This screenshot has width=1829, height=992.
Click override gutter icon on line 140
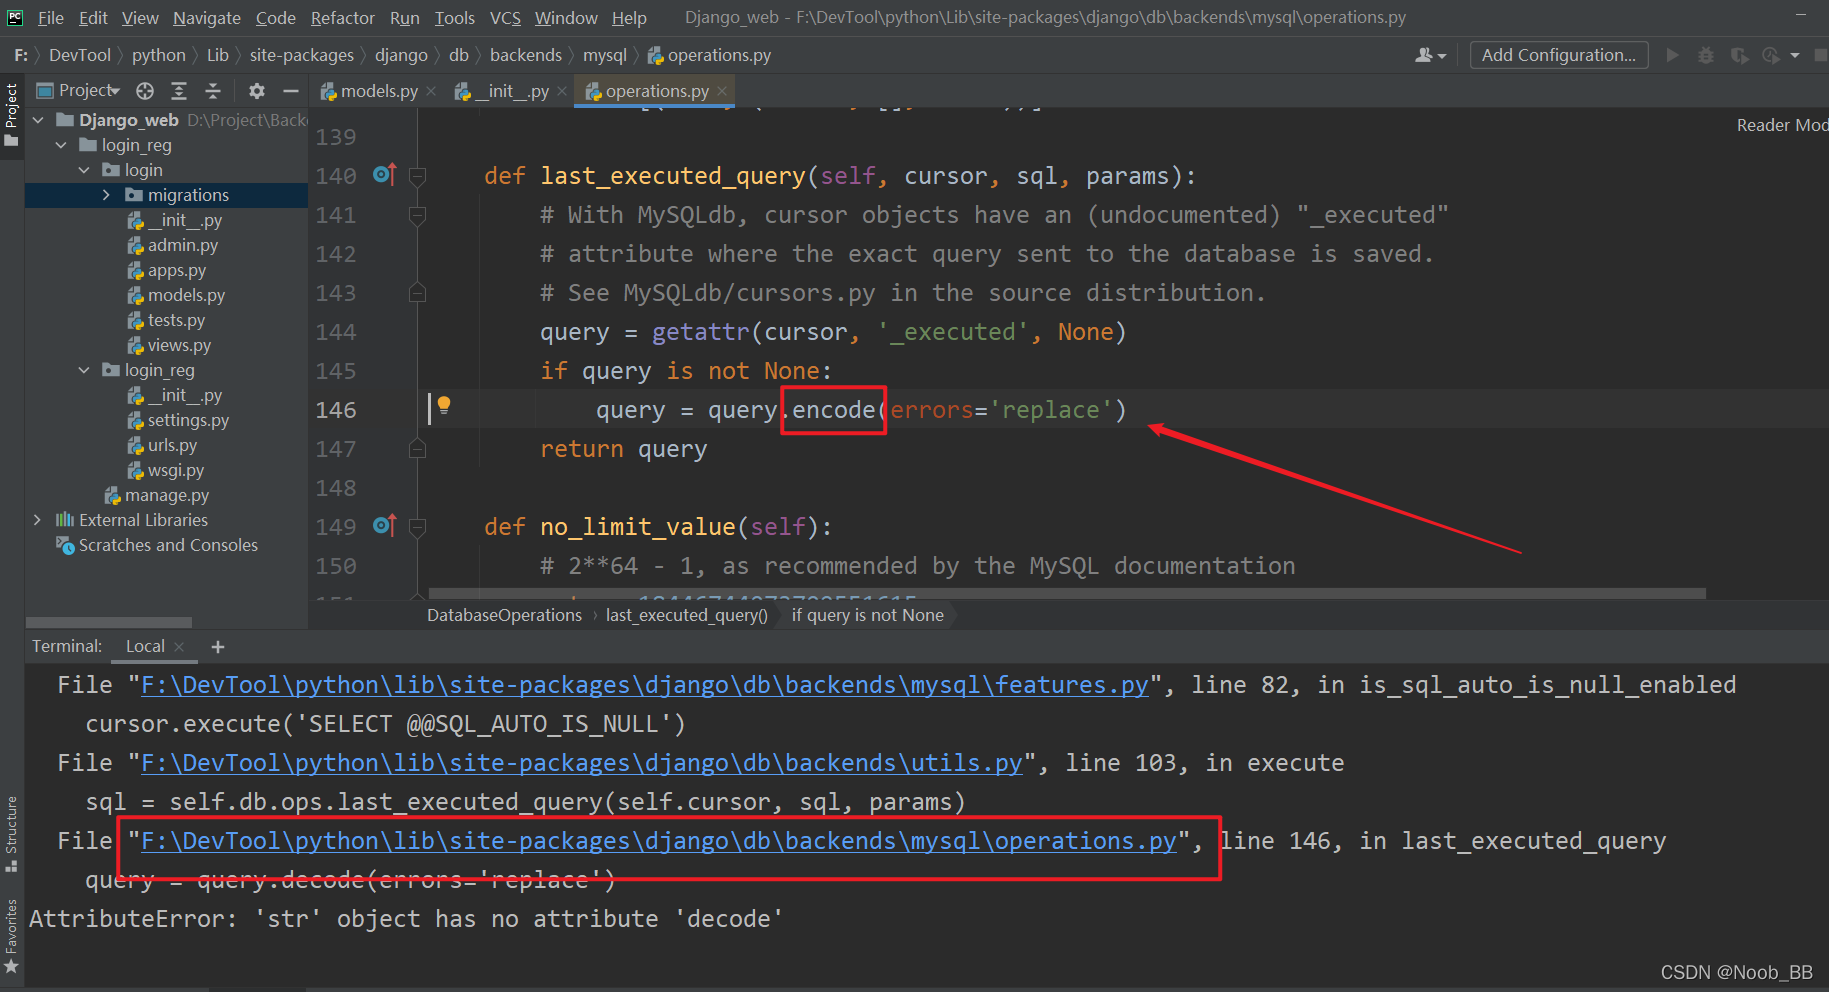[x=385, y=175]
